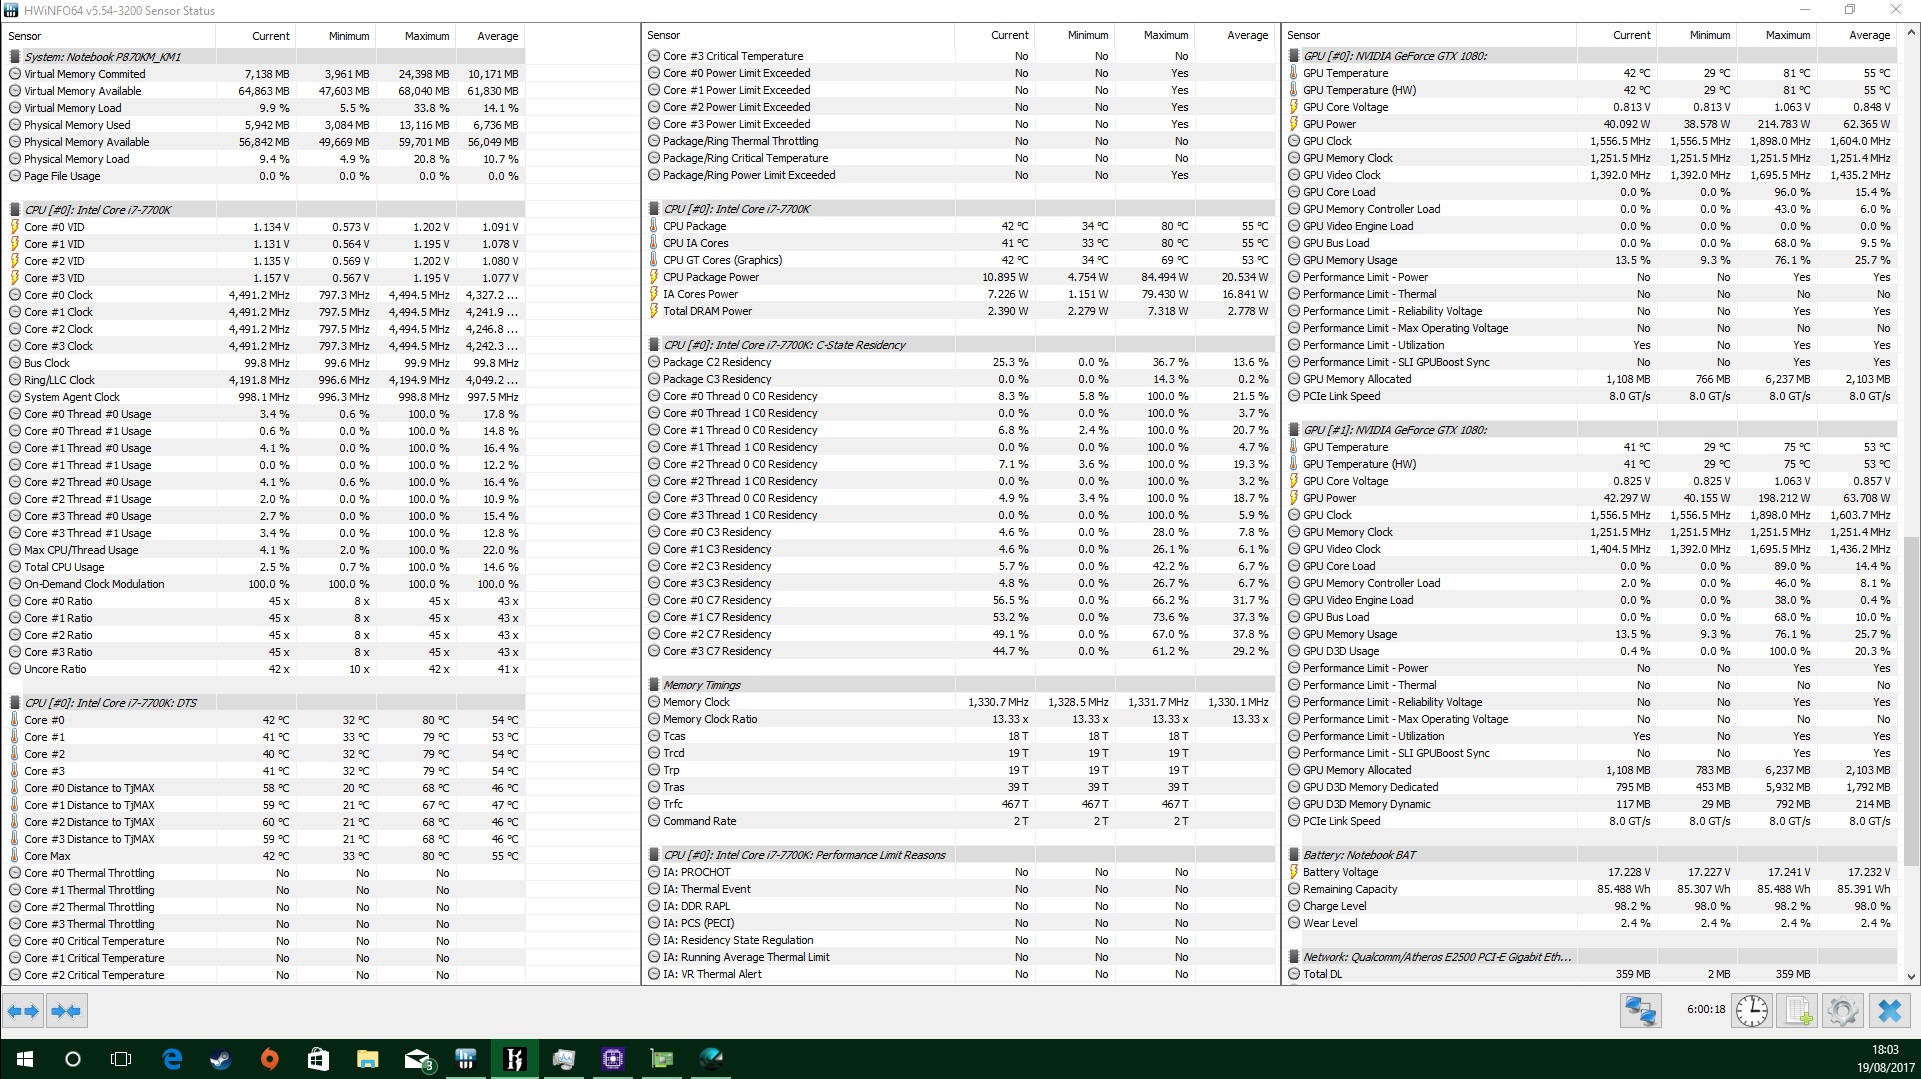Open Task View in taskbar

[121, 1059]
